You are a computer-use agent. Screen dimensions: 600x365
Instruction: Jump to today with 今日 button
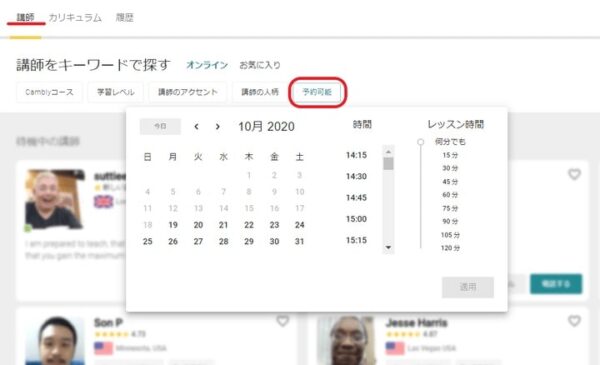point(160,126)
